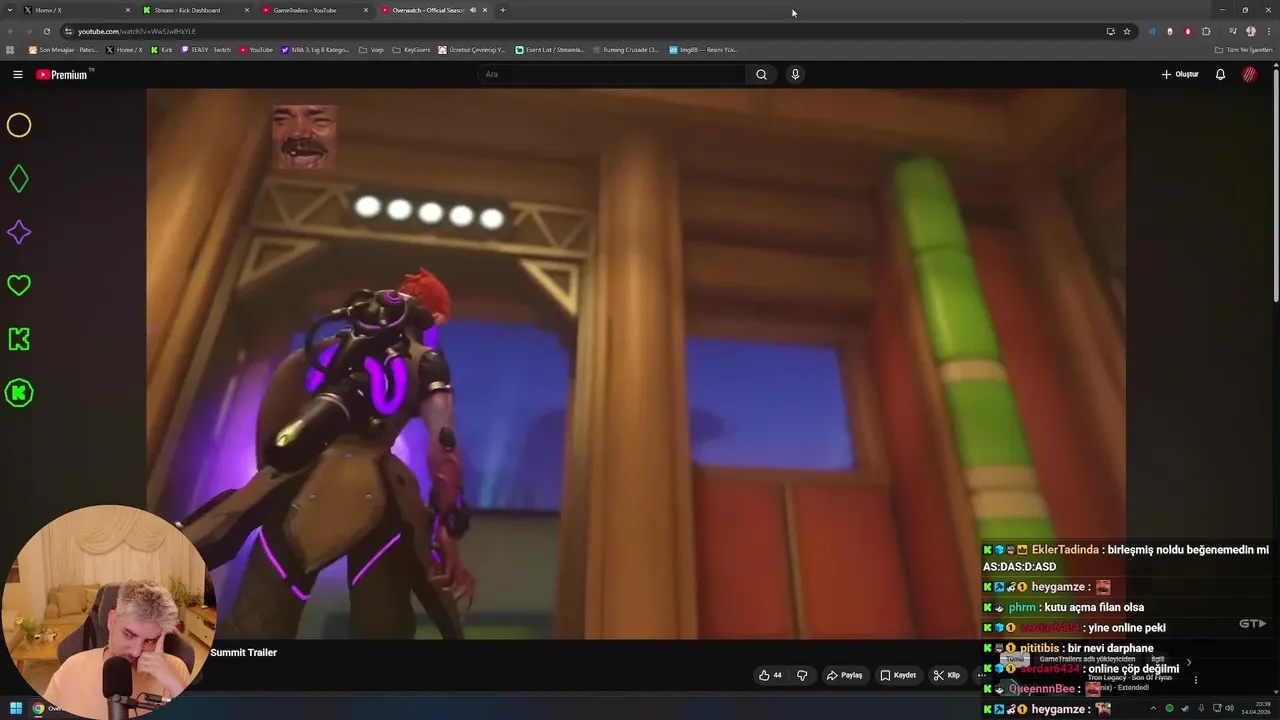Open Chrome extensions puzzle icon
Viewport: 1280px width, 720px height.
point(1206,31)
